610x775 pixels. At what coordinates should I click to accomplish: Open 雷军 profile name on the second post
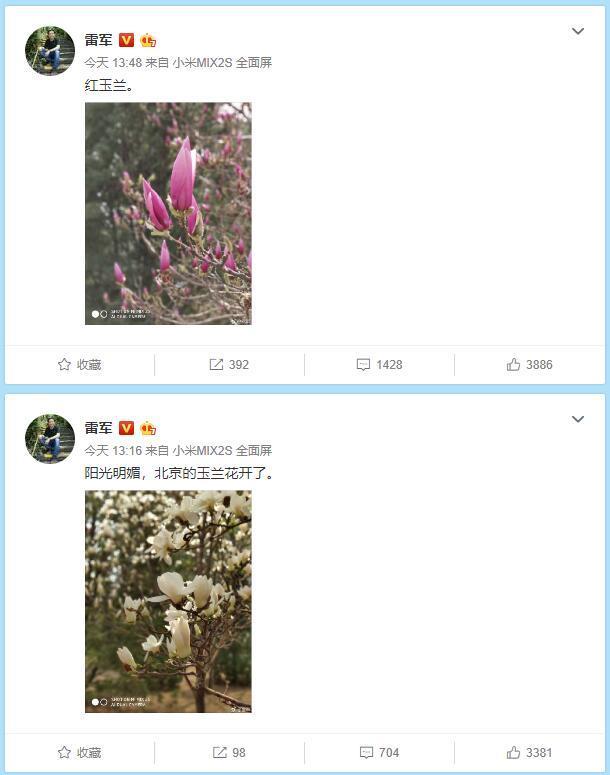(x=98, y=428)
